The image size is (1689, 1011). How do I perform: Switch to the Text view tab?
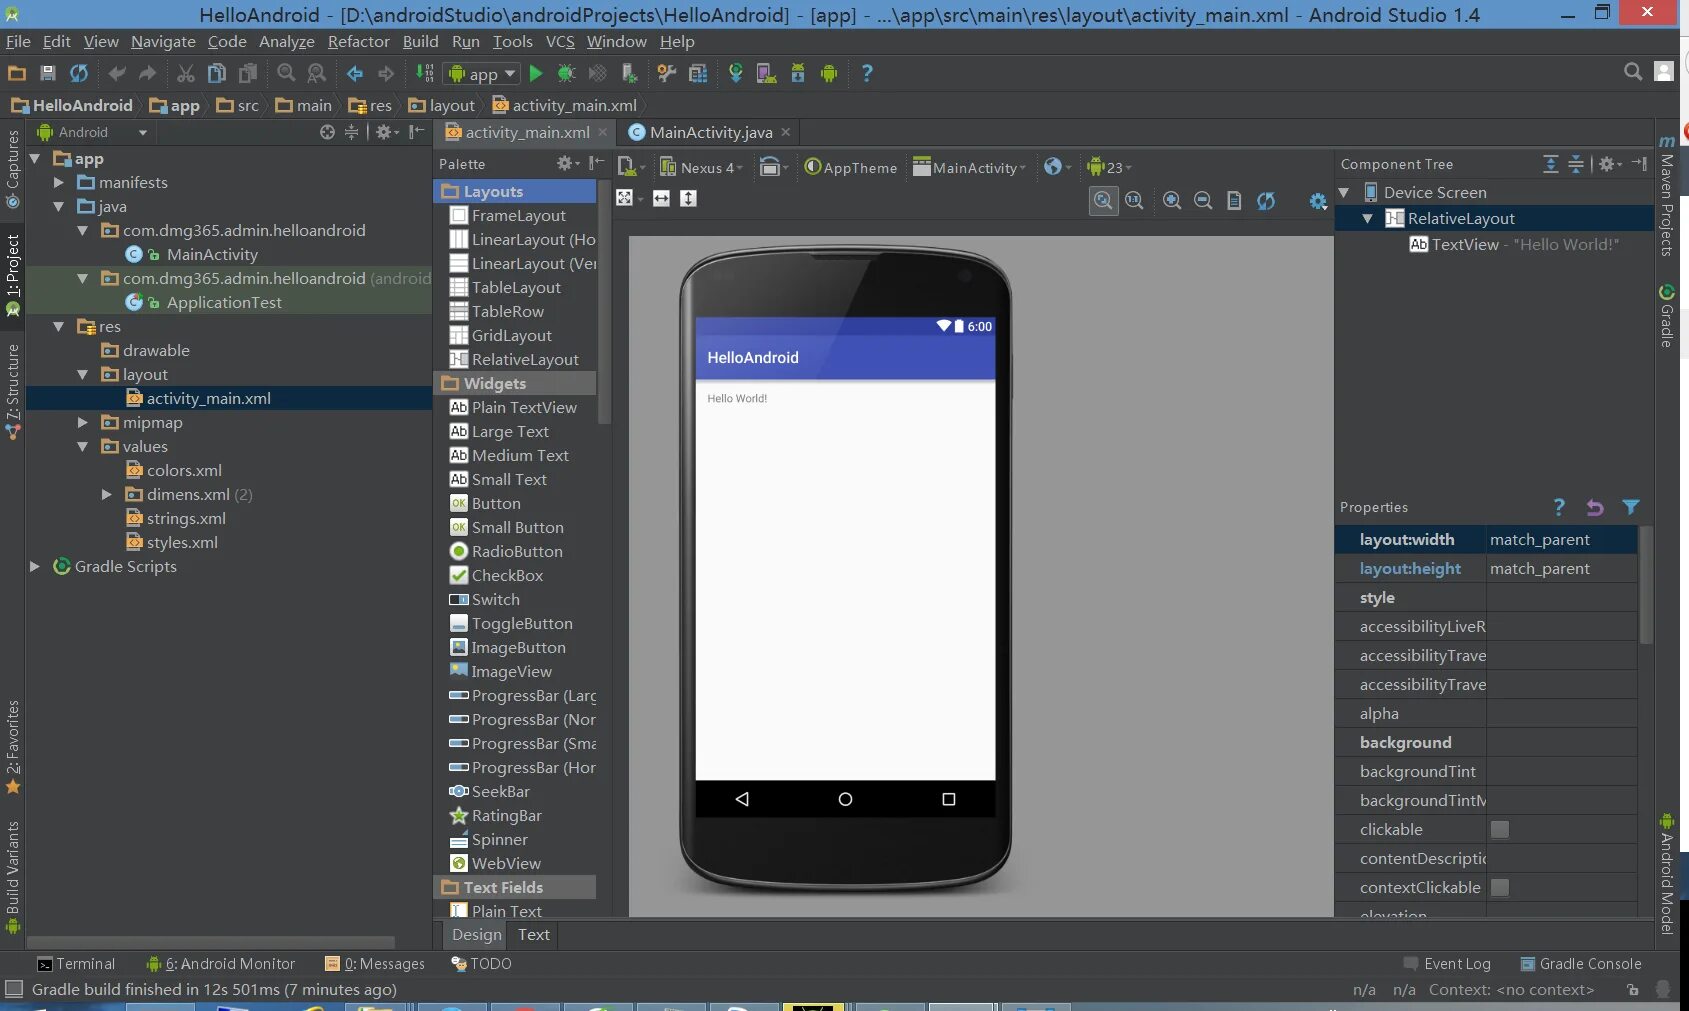(x=533, y=934)
